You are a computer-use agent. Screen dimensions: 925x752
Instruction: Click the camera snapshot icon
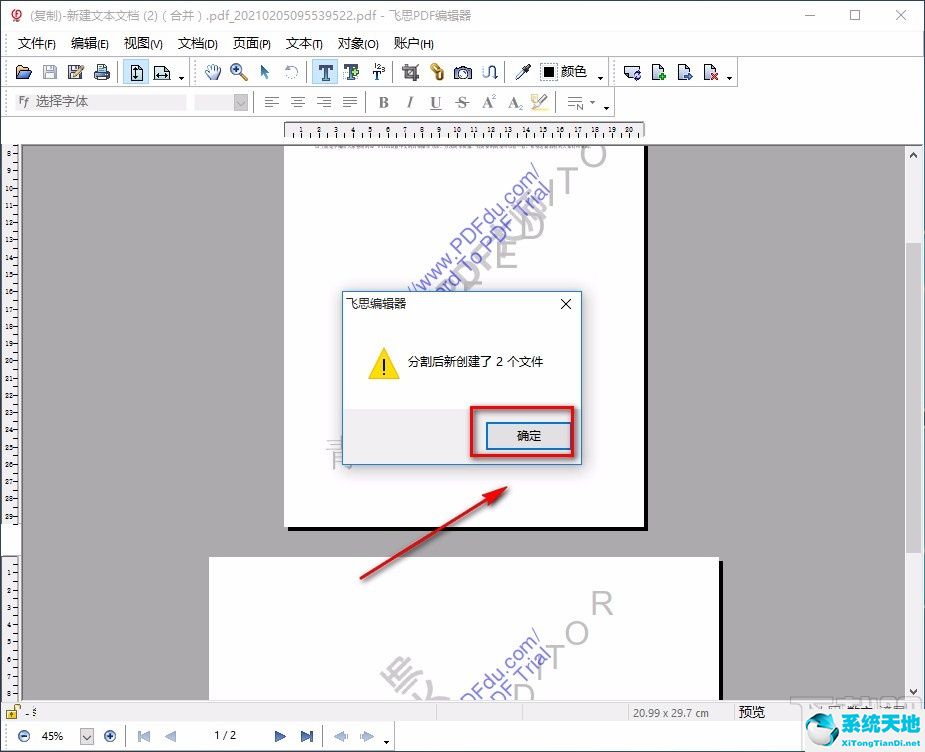463,73
